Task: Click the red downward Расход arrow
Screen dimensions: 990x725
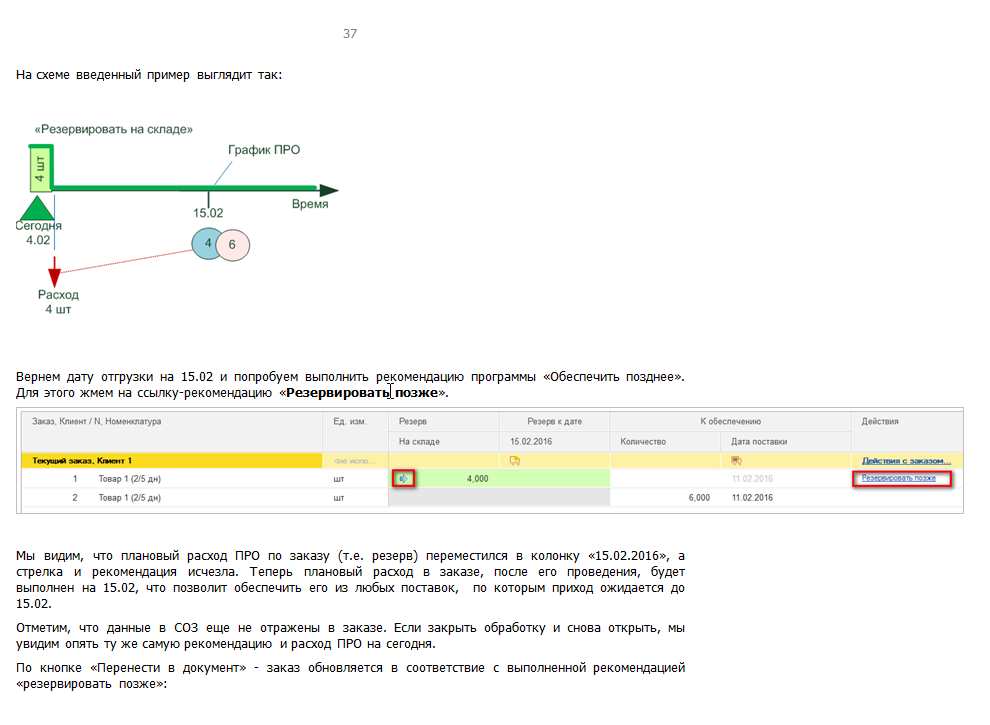Action: 55,272
